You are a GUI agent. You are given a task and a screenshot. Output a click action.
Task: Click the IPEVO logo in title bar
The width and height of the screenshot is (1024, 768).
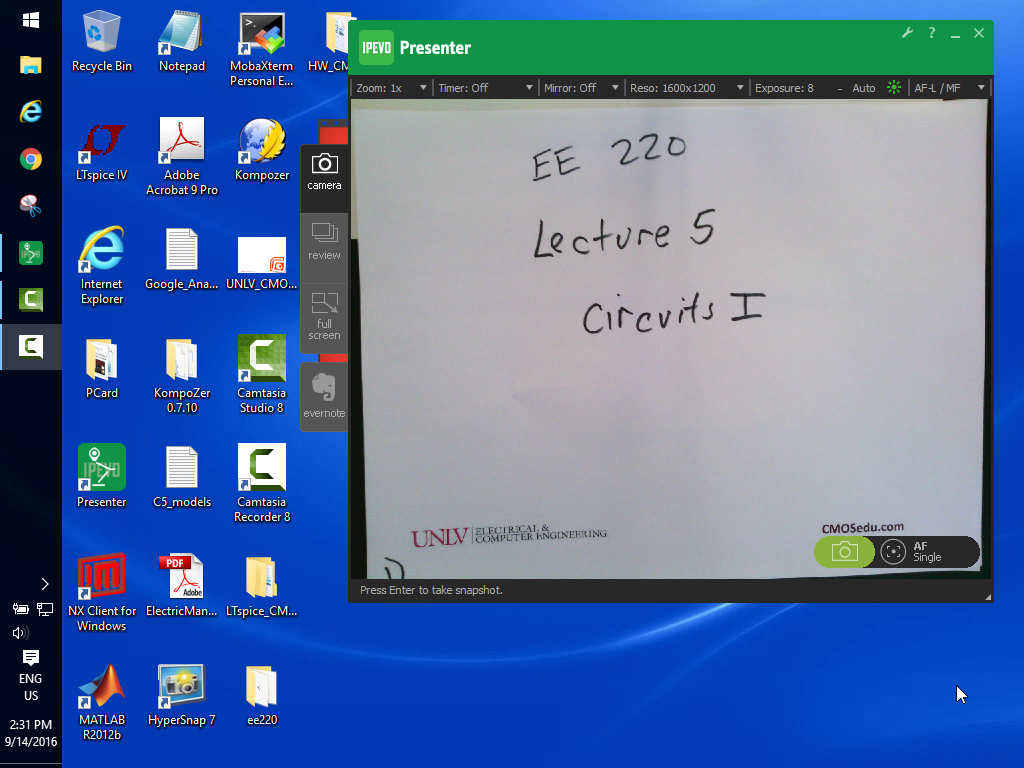377,48
